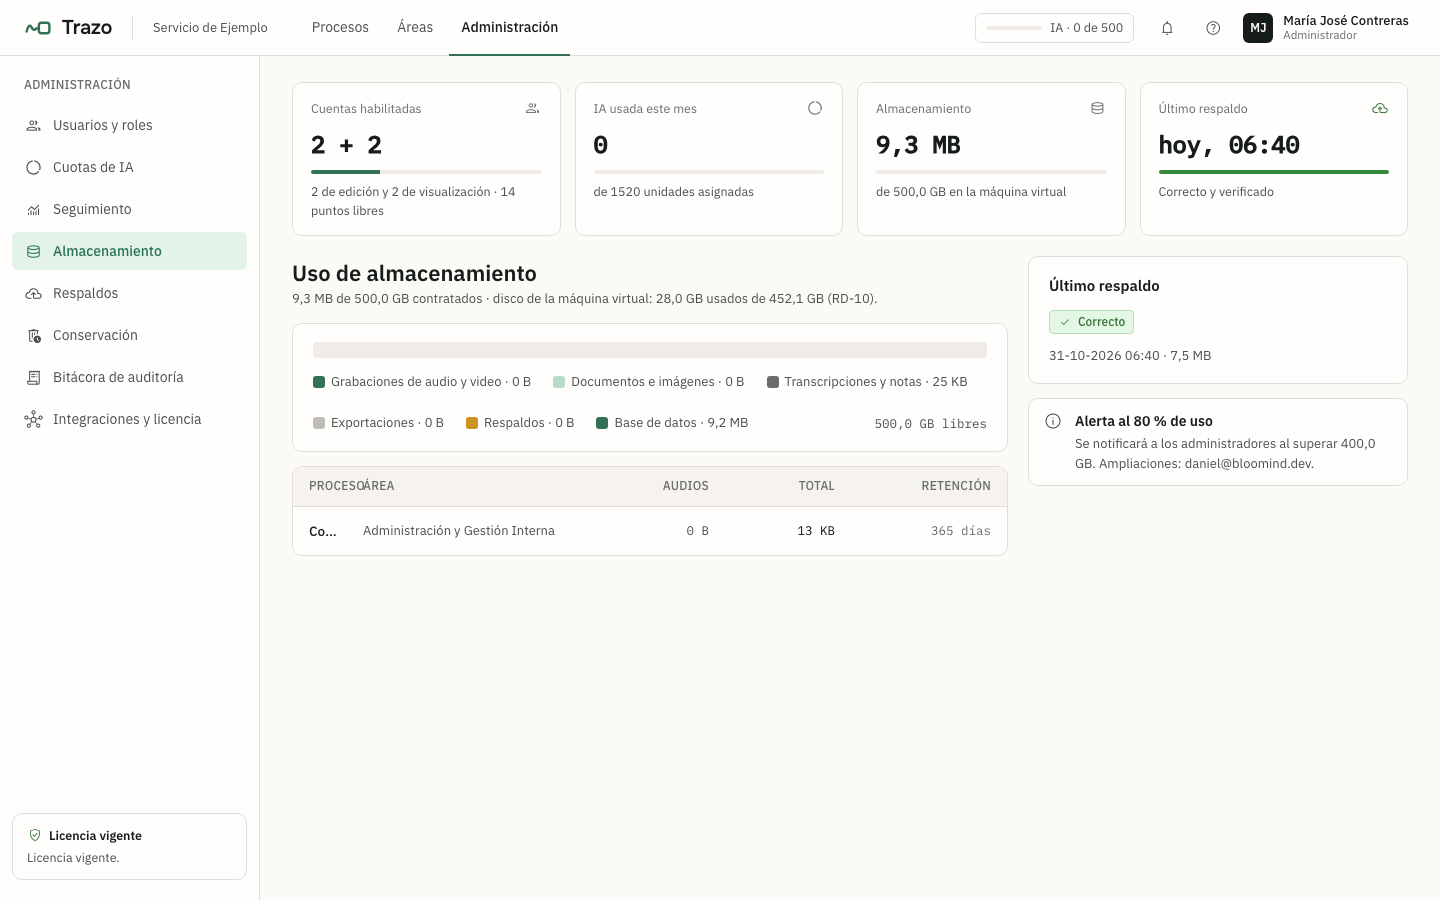
Task: Click the circle icon on IA usada card
Action: tap(815, 108)
